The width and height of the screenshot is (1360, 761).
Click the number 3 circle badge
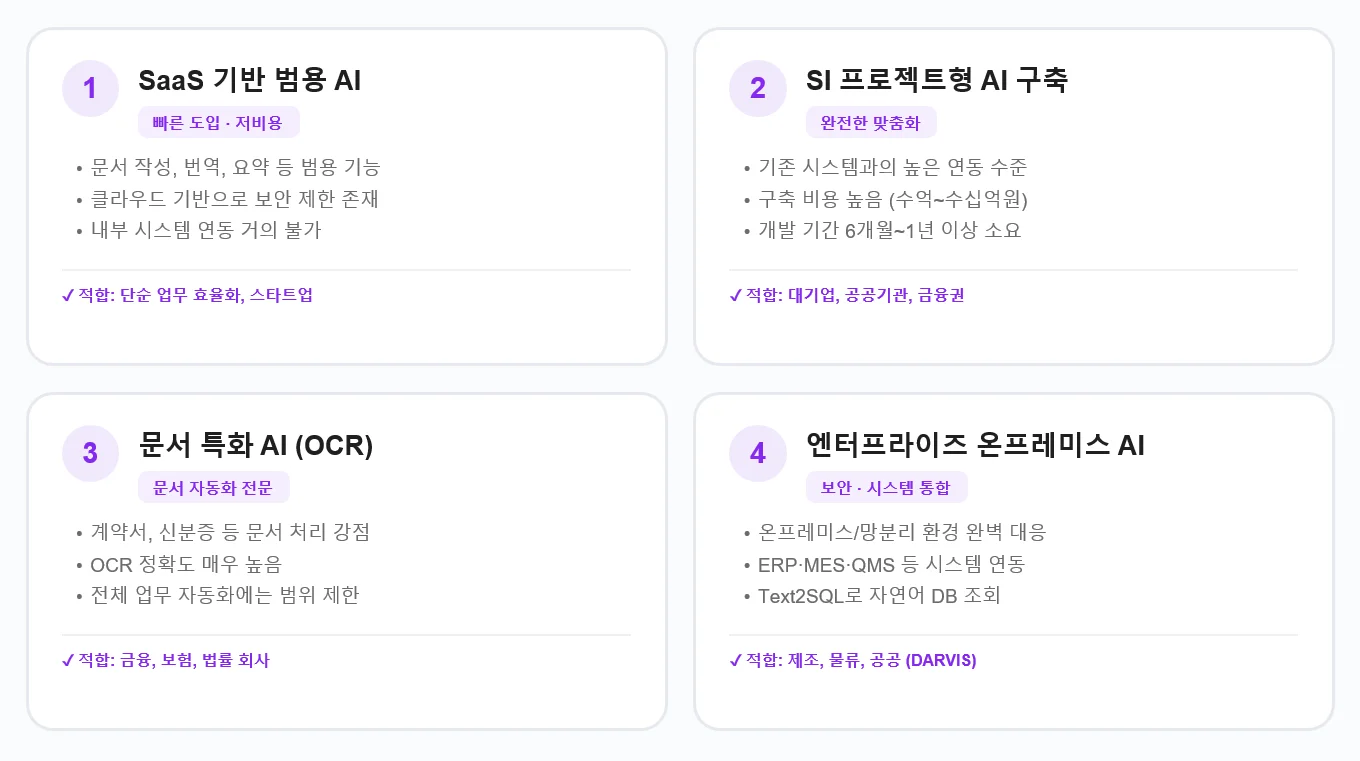click(x=90, y=453)
